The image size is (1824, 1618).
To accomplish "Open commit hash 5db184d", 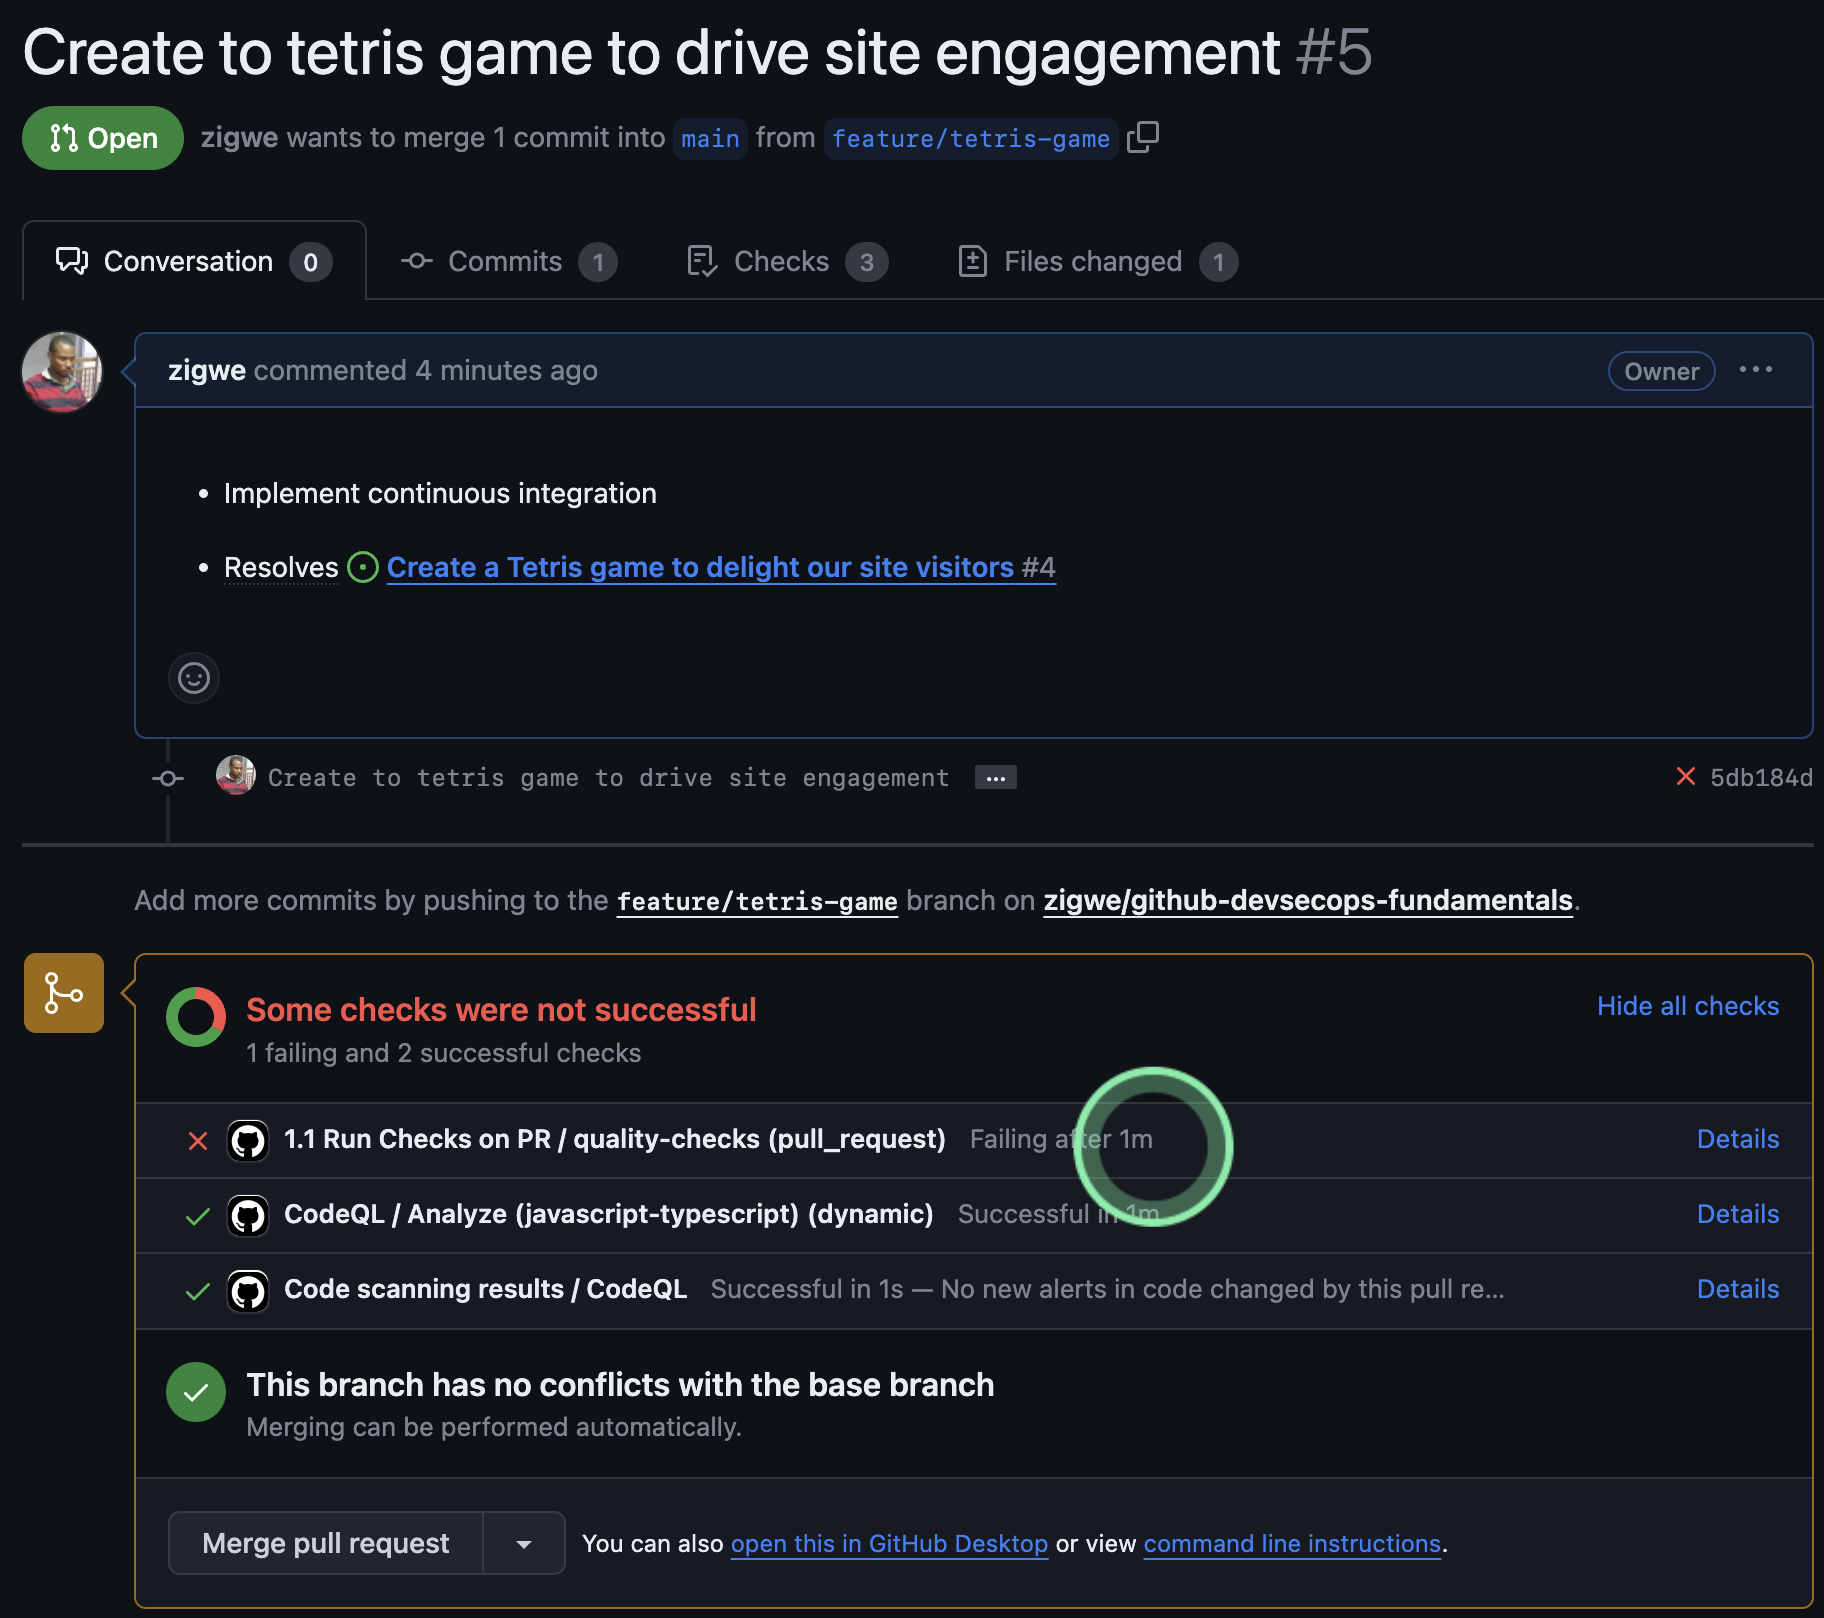I will click(x=1761, y=778).
